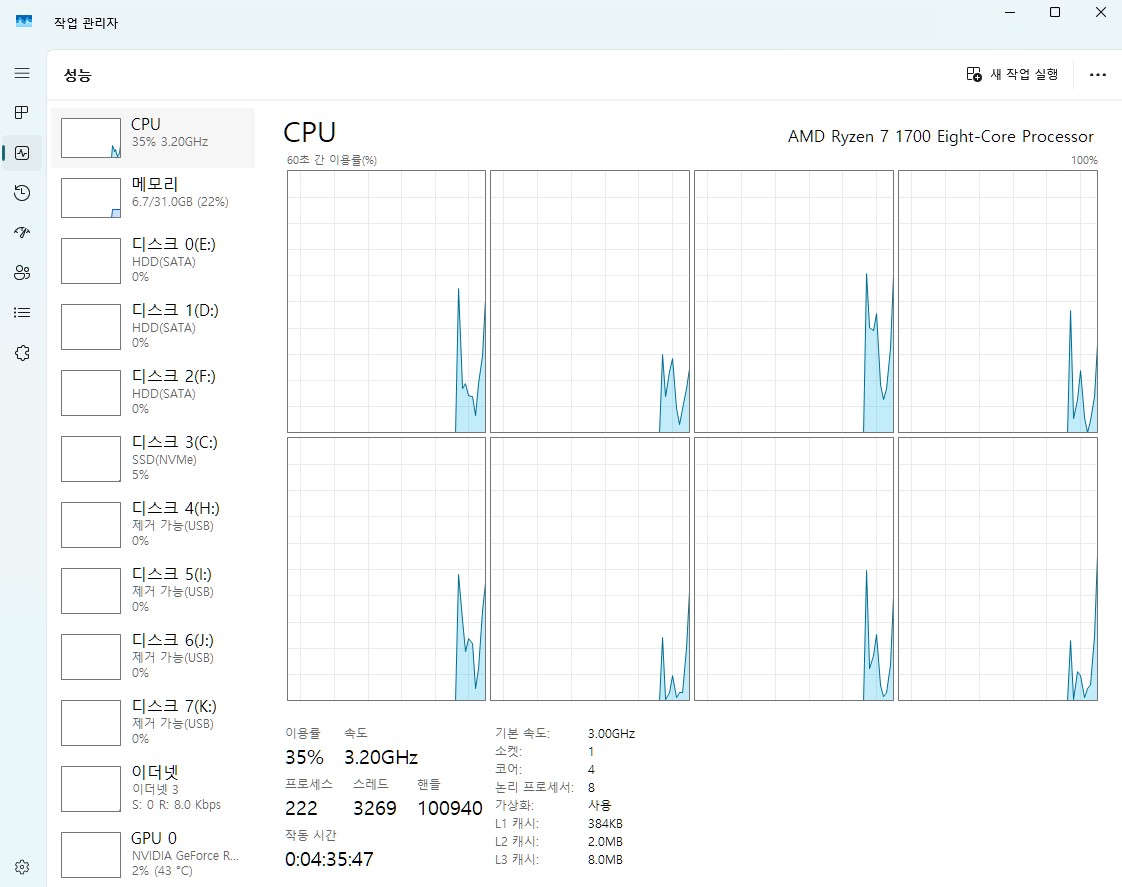
Task: Click the top-right logical processor graph
Action: [x=997, y=301]
